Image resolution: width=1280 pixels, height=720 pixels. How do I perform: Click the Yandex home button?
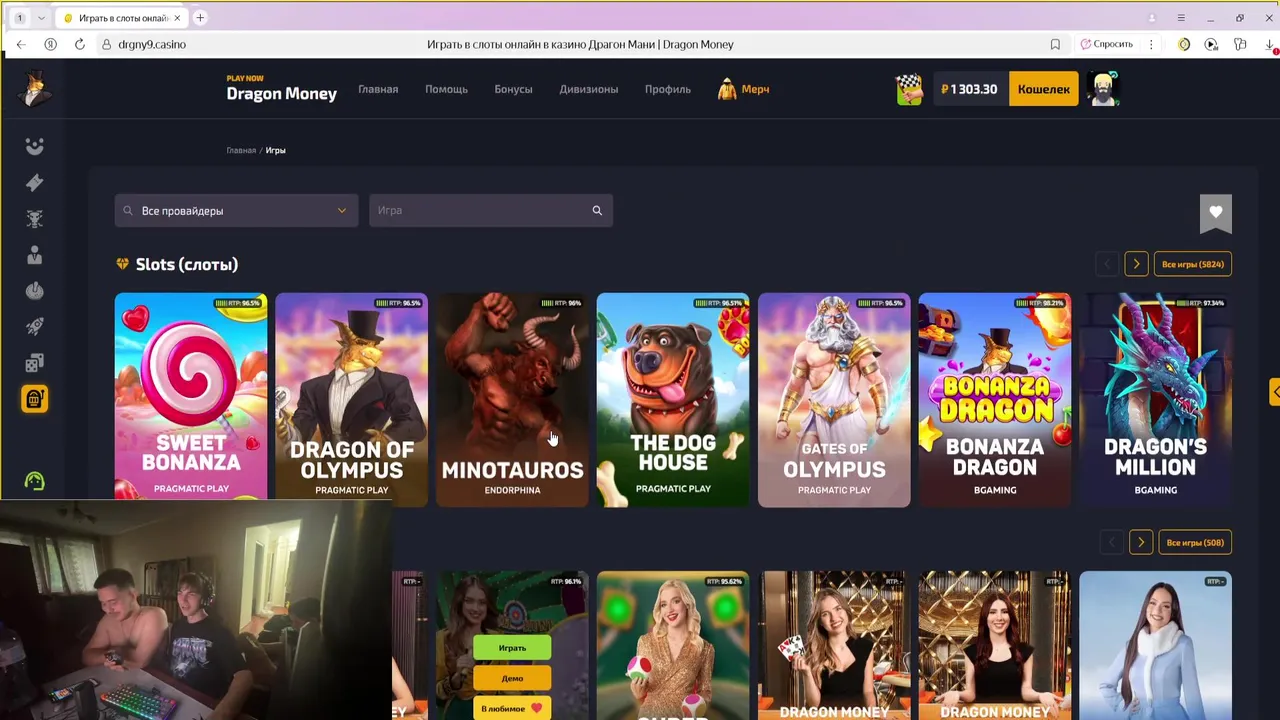click(x=50, y=44)
